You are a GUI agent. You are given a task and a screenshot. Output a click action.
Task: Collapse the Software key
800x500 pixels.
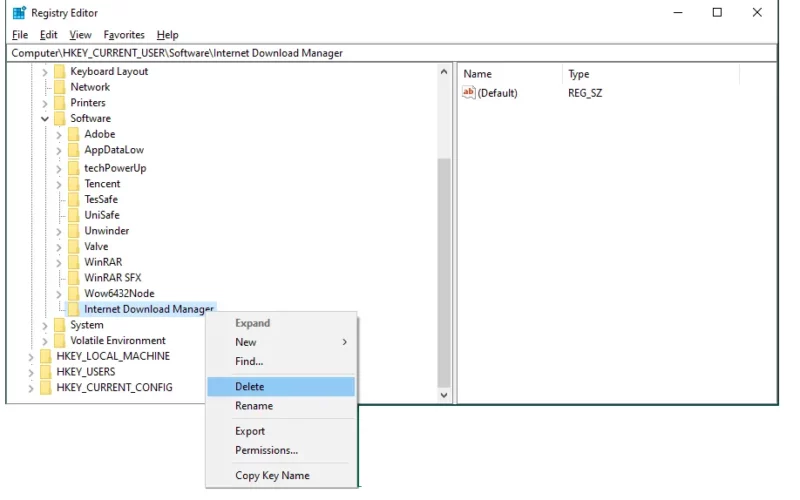tap(44, 119)
